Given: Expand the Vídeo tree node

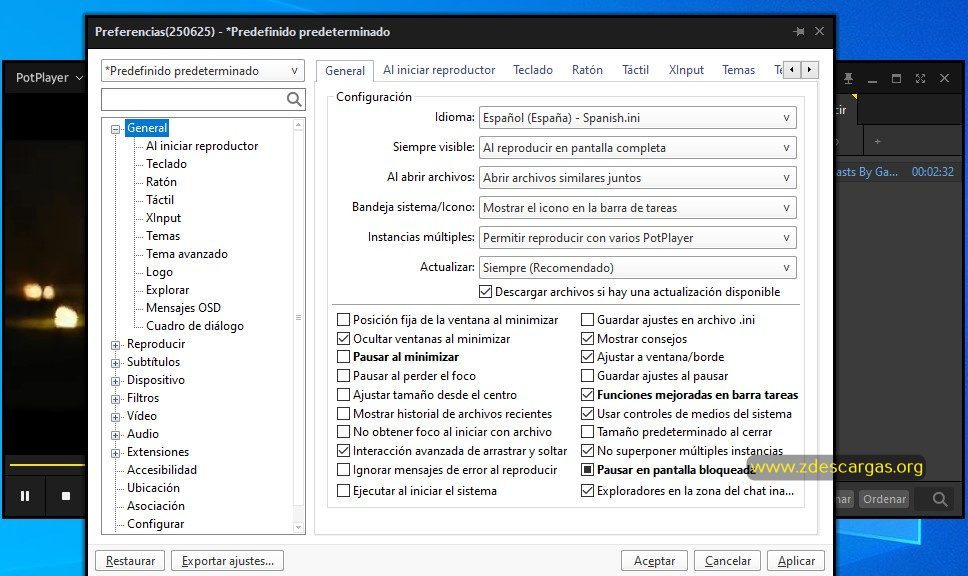Looking at the screenshot, I should click(115, 417).
